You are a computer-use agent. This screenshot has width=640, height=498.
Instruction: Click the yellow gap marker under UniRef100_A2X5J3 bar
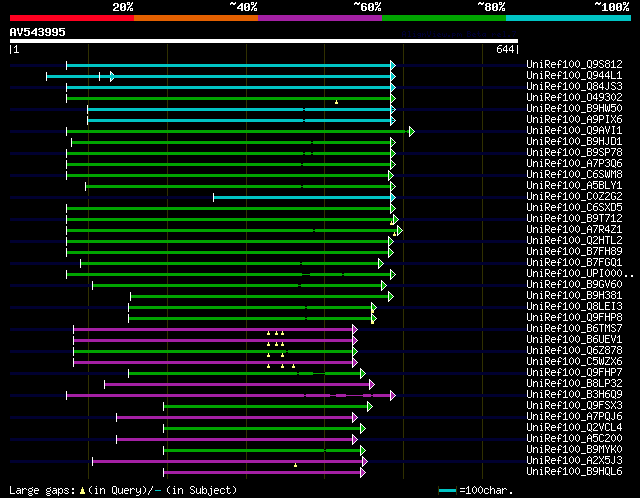pyautogui.click(x=296, y=465)
